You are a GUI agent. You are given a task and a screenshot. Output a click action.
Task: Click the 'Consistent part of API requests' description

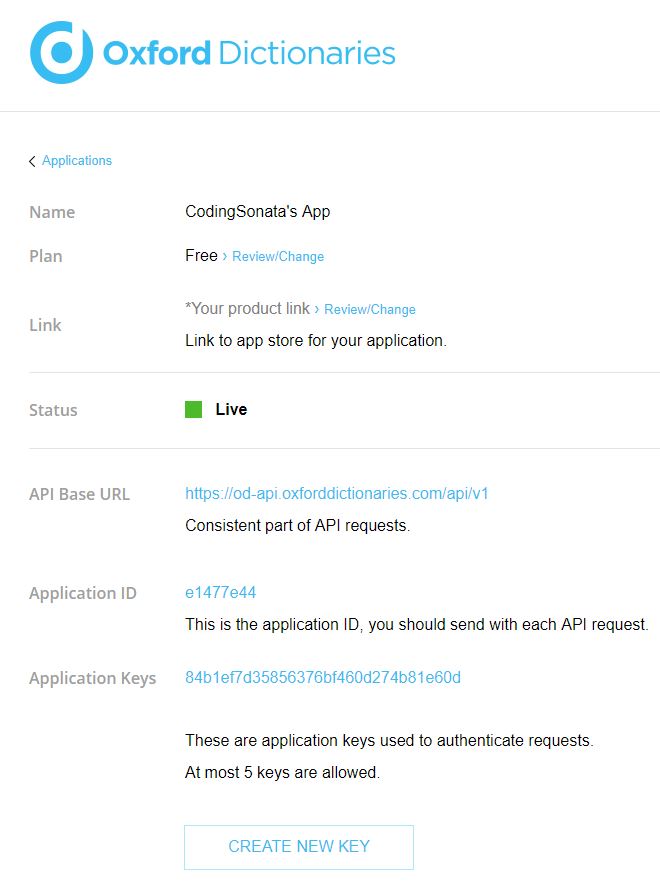297,525
